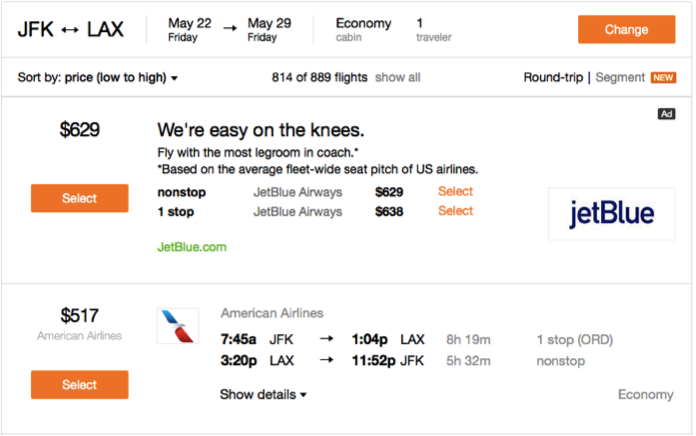Click the 1 traveler field
The image size is (696, 436).
coord(433,29)
